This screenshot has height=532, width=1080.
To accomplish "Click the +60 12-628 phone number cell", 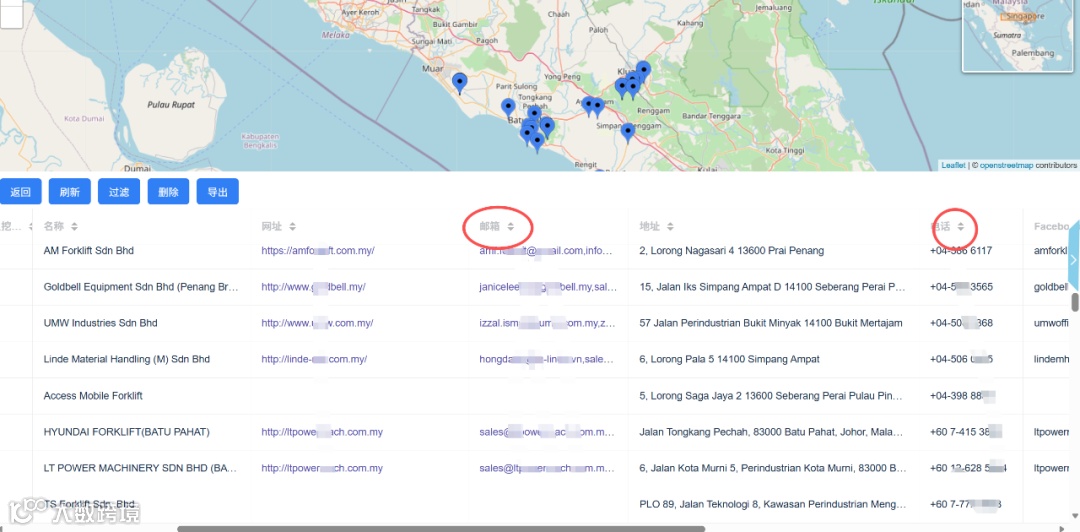I will pos(968,469).
